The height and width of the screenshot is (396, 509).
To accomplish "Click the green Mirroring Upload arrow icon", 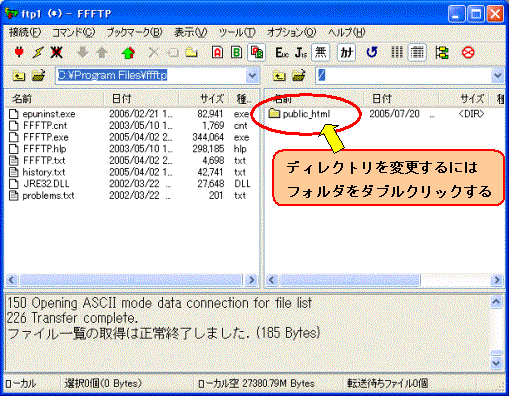I will (128, 52).
